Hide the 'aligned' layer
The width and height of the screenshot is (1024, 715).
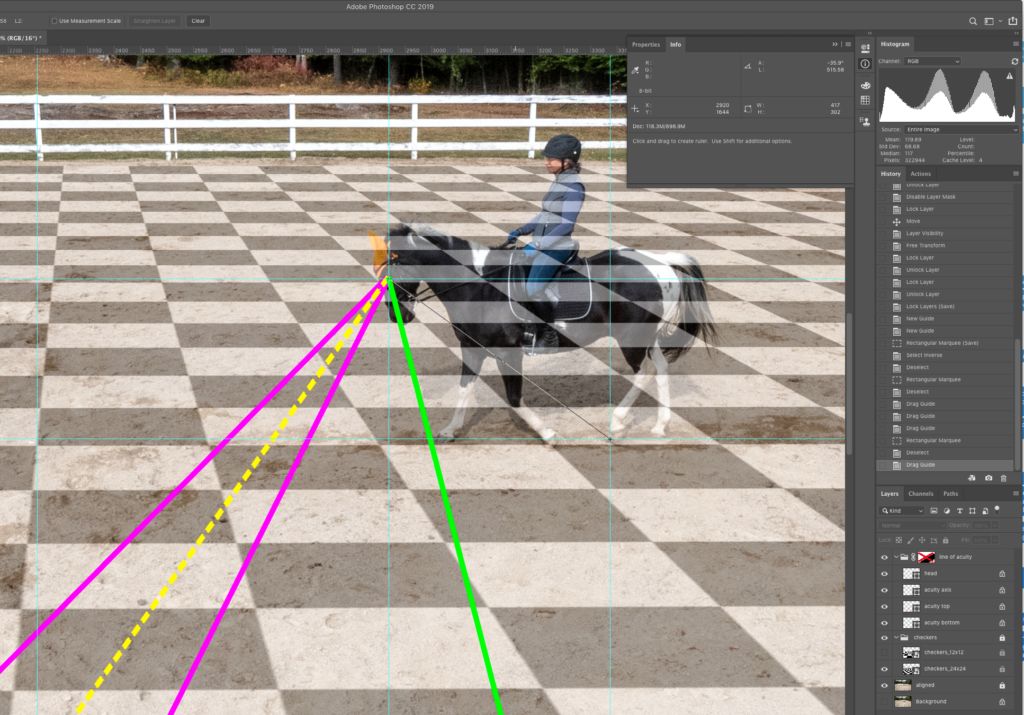[885, 686]
